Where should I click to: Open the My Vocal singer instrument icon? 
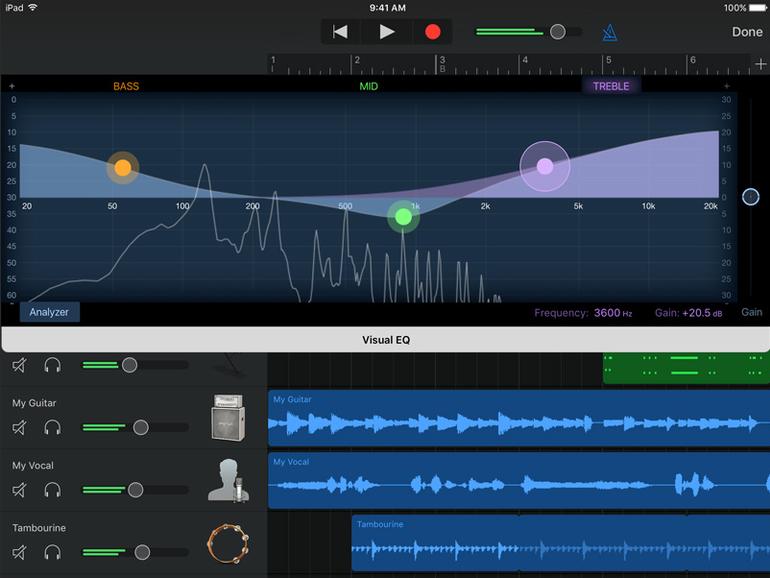click(228, 480)
